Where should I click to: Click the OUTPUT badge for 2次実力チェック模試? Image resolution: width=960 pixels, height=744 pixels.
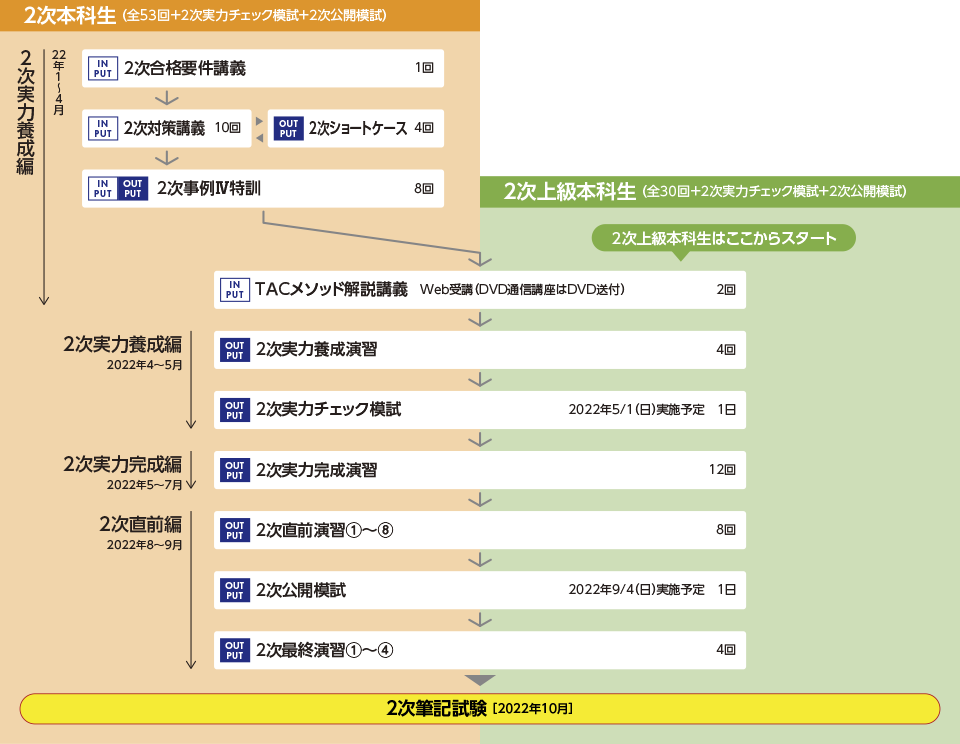(234, 410)
